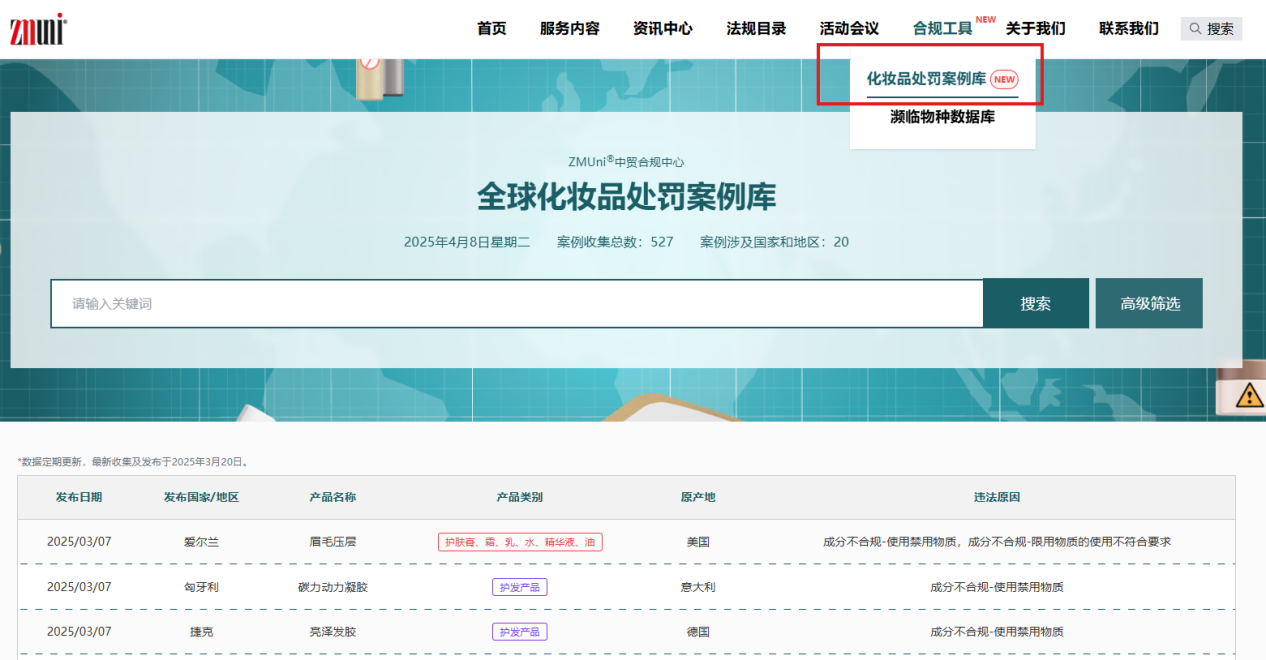Select 化妆品处罚案例库 from the dropdown
This screenshot has width=1266, height=660.
coord(926,79)
